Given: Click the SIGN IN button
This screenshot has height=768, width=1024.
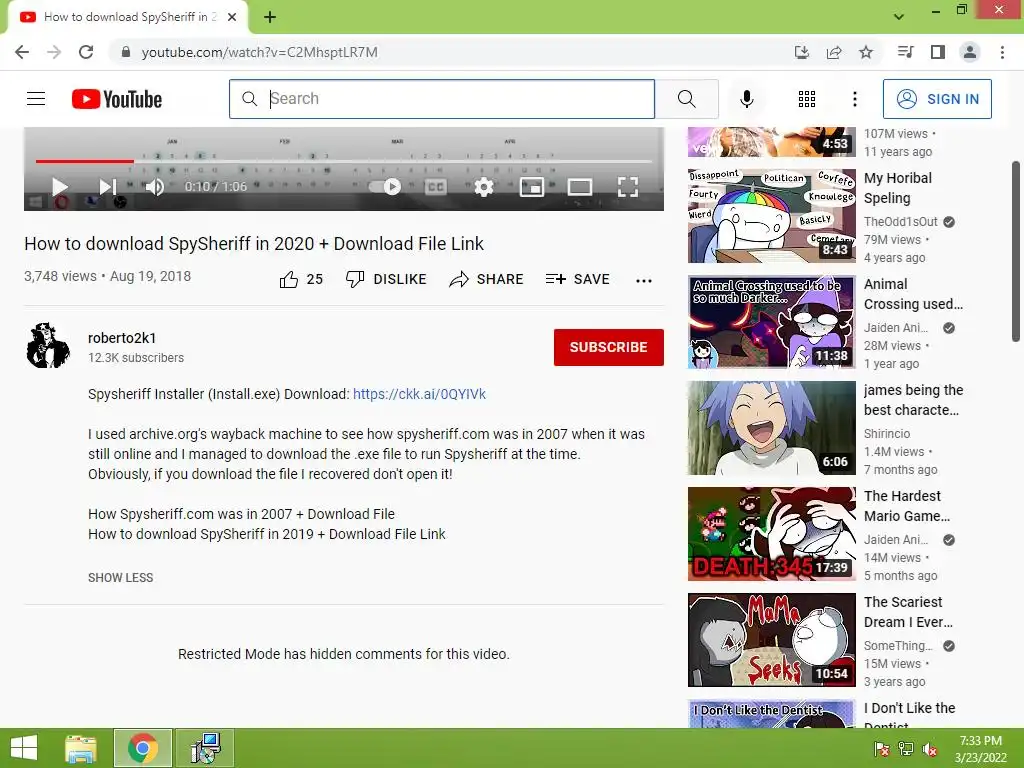Looking at the screenshot, I should coord(937,99).
